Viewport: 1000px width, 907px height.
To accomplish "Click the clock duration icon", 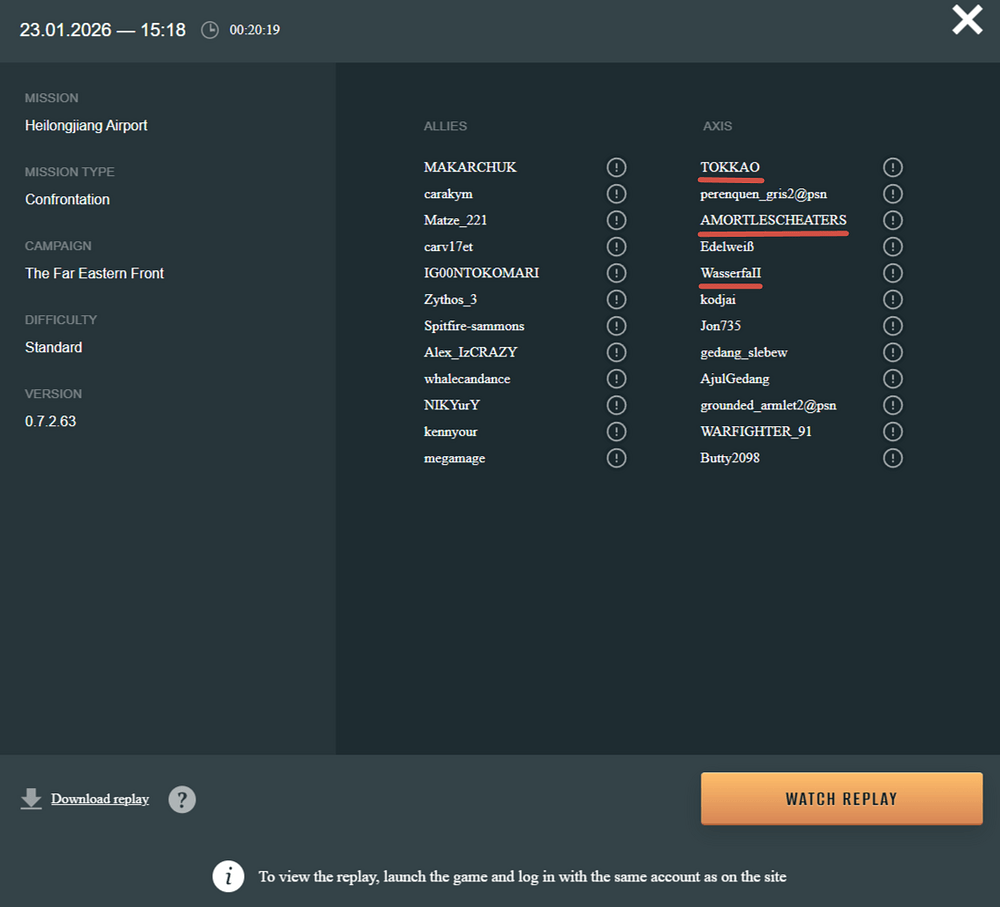I will tap(209, 30).
